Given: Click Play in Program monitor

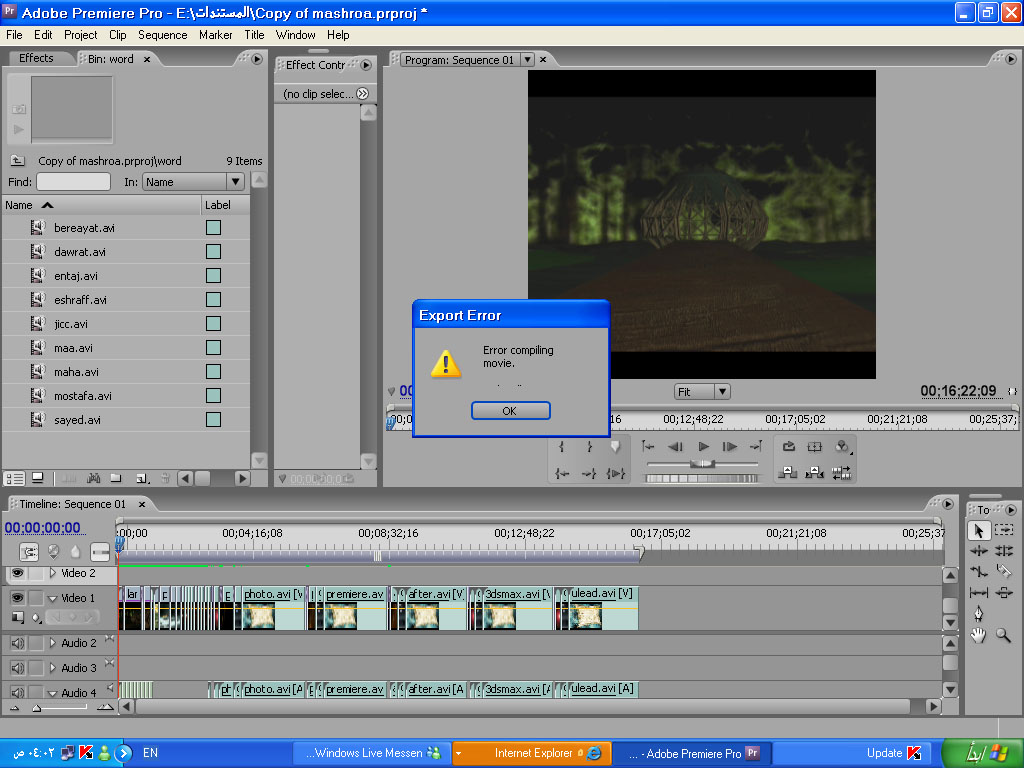Looking at the screenshot, I should click(703, 447).
